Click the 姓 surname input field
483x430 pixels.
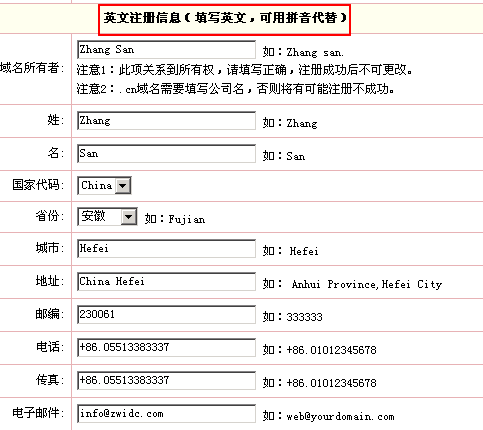166,121
